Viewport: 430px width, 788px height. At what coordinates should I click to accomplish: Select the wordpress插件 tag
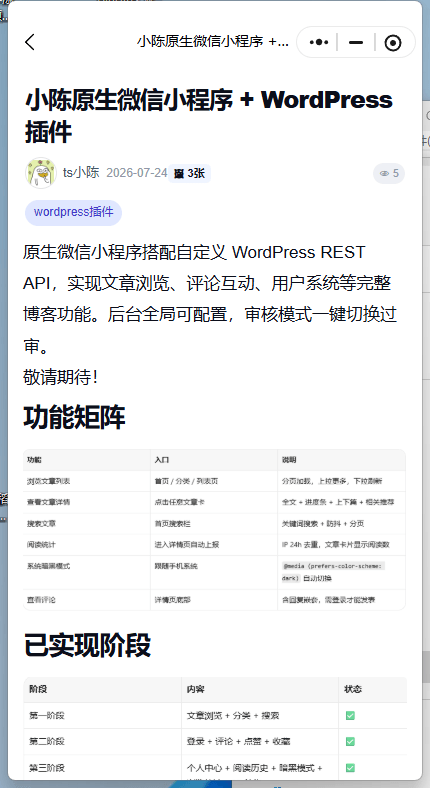point(73,212)
